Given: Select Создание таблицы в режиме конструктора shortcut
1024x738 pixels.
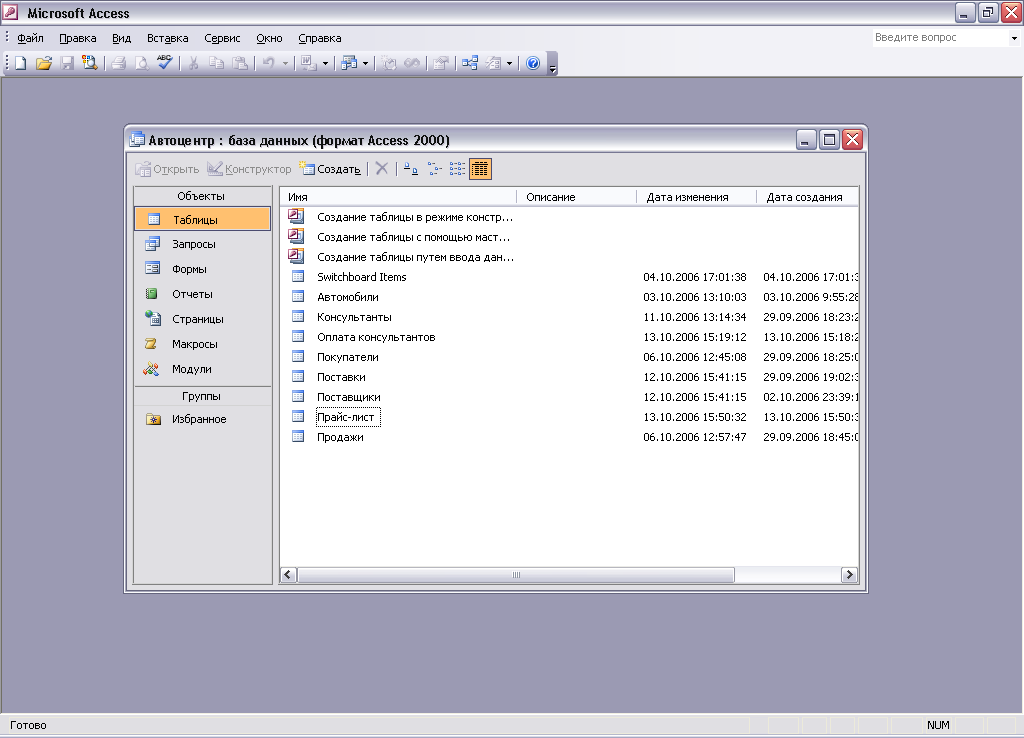Looking at the screenshot, I should pyautogui.click(x=414, y=217).
